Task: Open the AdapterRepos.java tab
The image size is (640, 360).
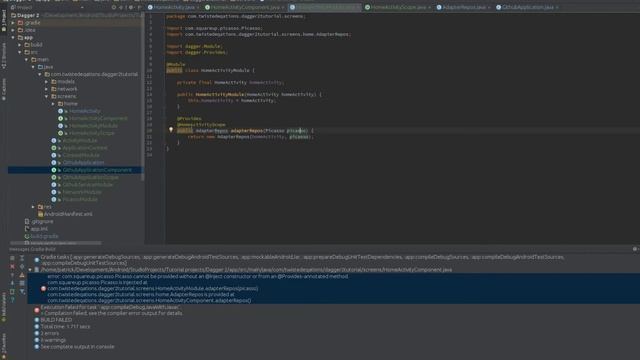Action: click(463, 7)
